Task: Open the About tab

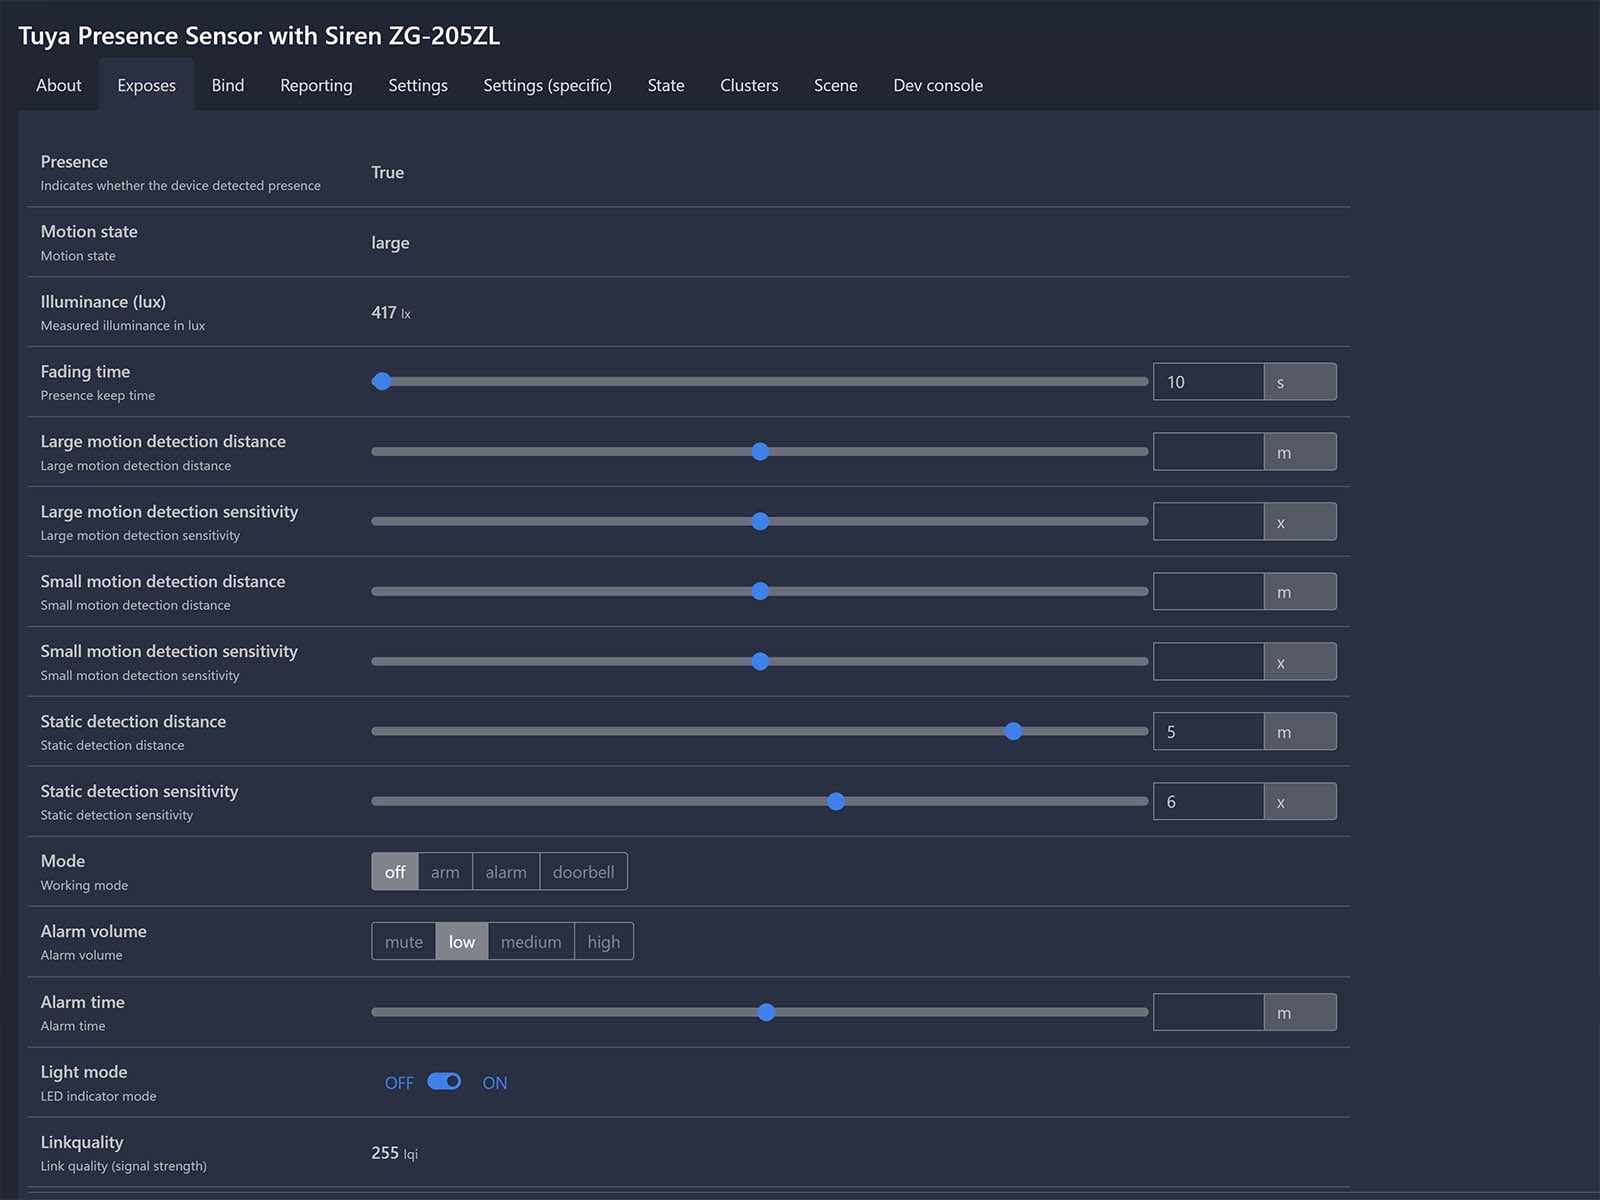Action: tap(59, 86)
